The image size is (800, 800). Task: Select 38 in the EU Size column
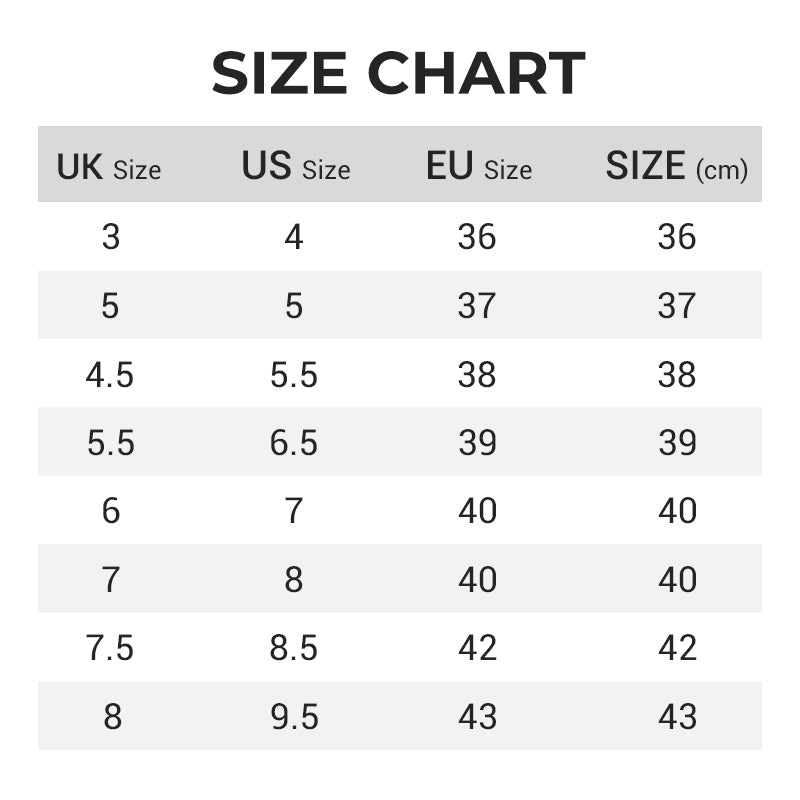click(477, 375)
